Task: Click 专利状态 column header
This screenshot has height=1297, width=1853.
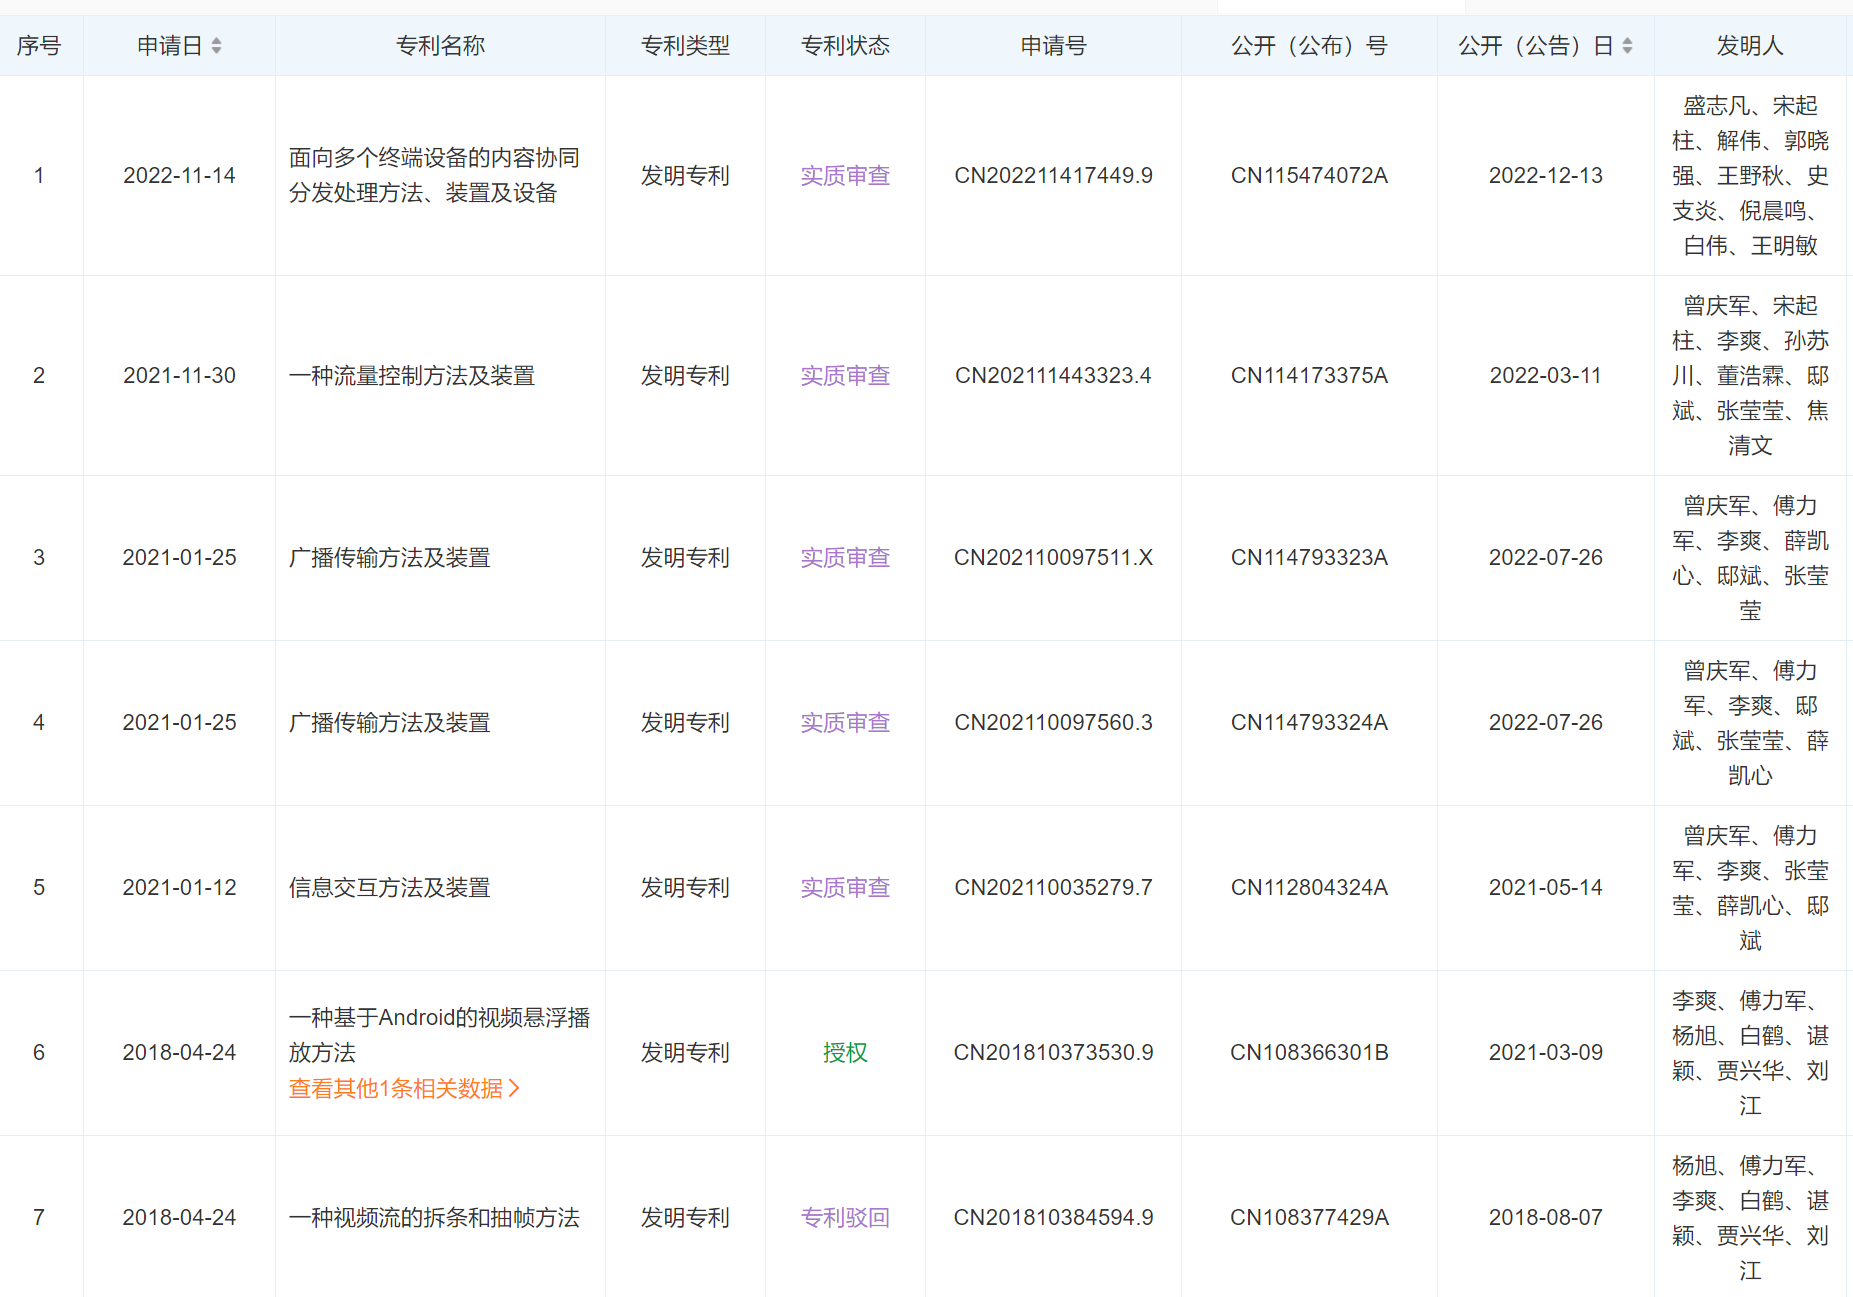Action: [845, 46]
